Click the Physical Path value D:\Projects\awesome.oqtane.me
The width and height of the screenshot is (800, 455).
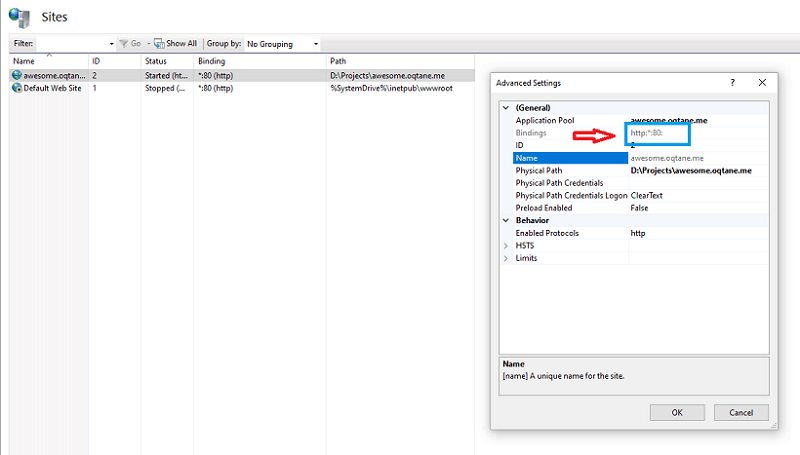[691, 170]
